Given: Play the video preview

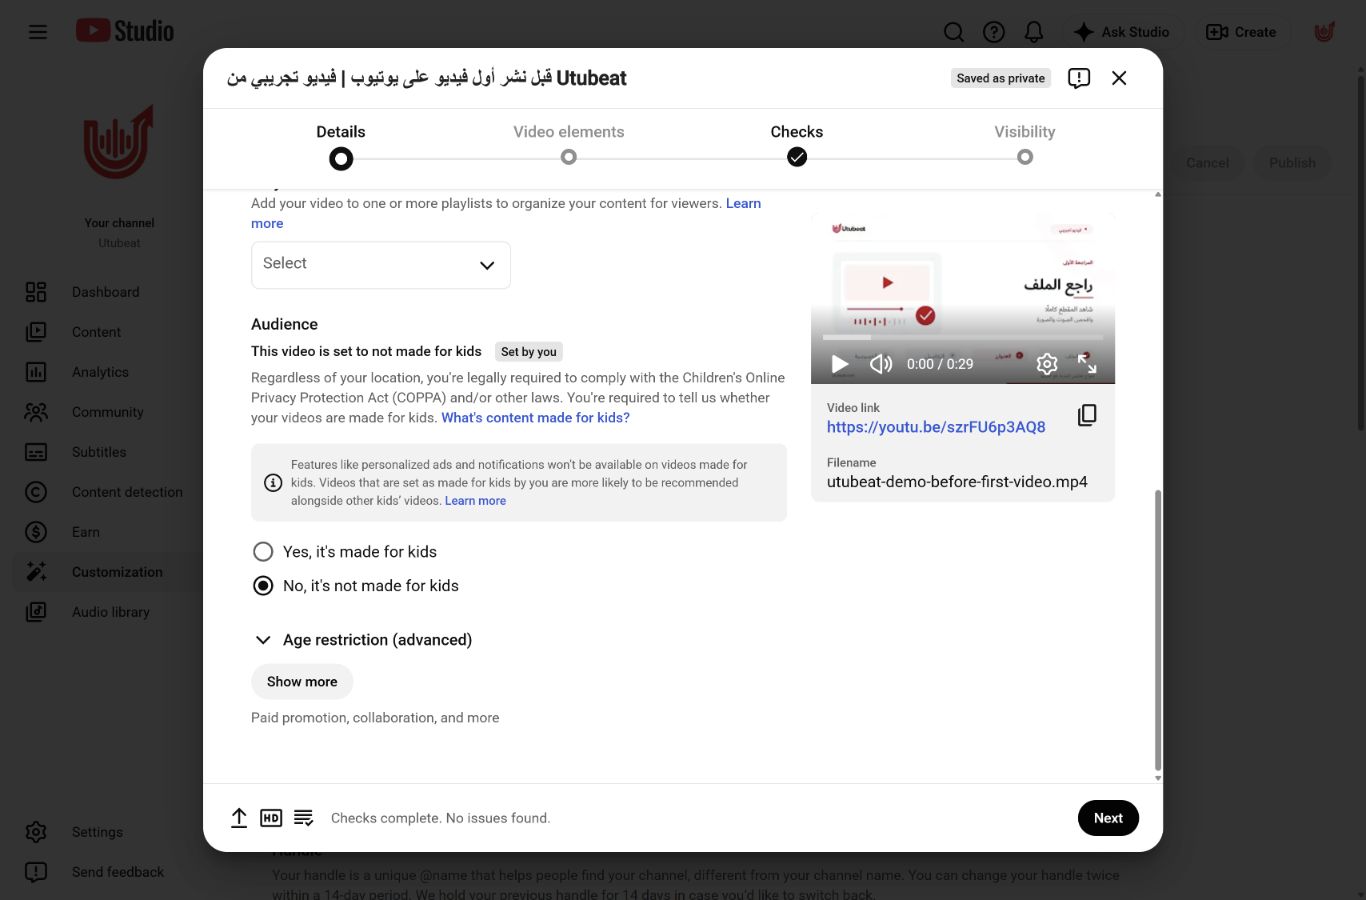Looking at the screenshot, I should (x=840, y=364).
